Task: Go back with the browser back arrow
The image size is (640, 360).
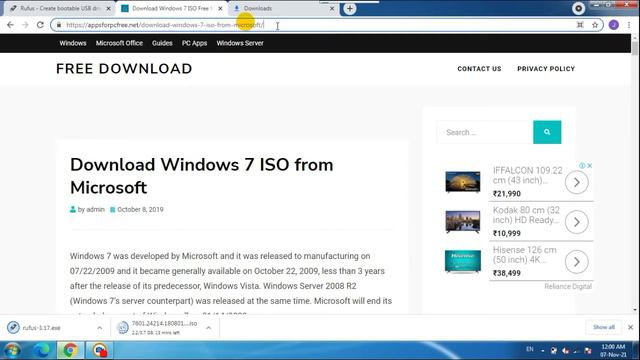Action: 10,25
